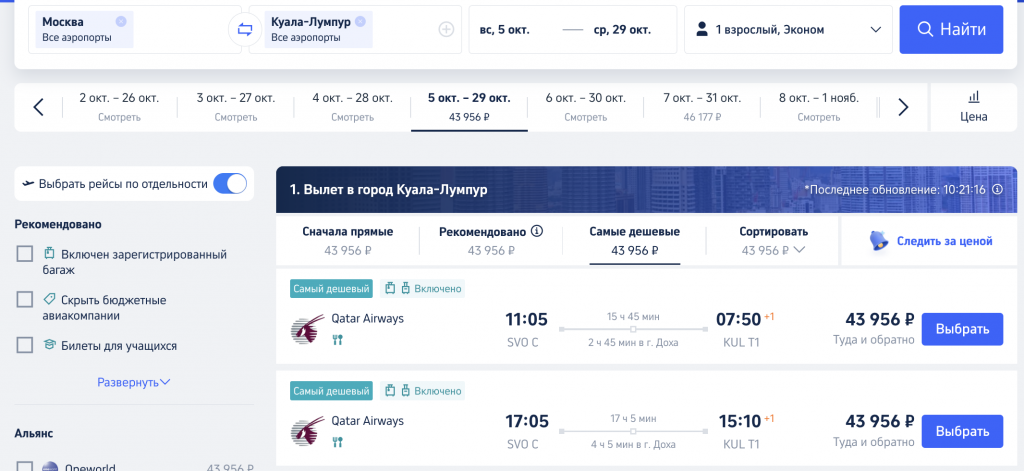The image size is (1024, 471).
Task: Swap origin and destination cities icon
Action: (245, 29)
